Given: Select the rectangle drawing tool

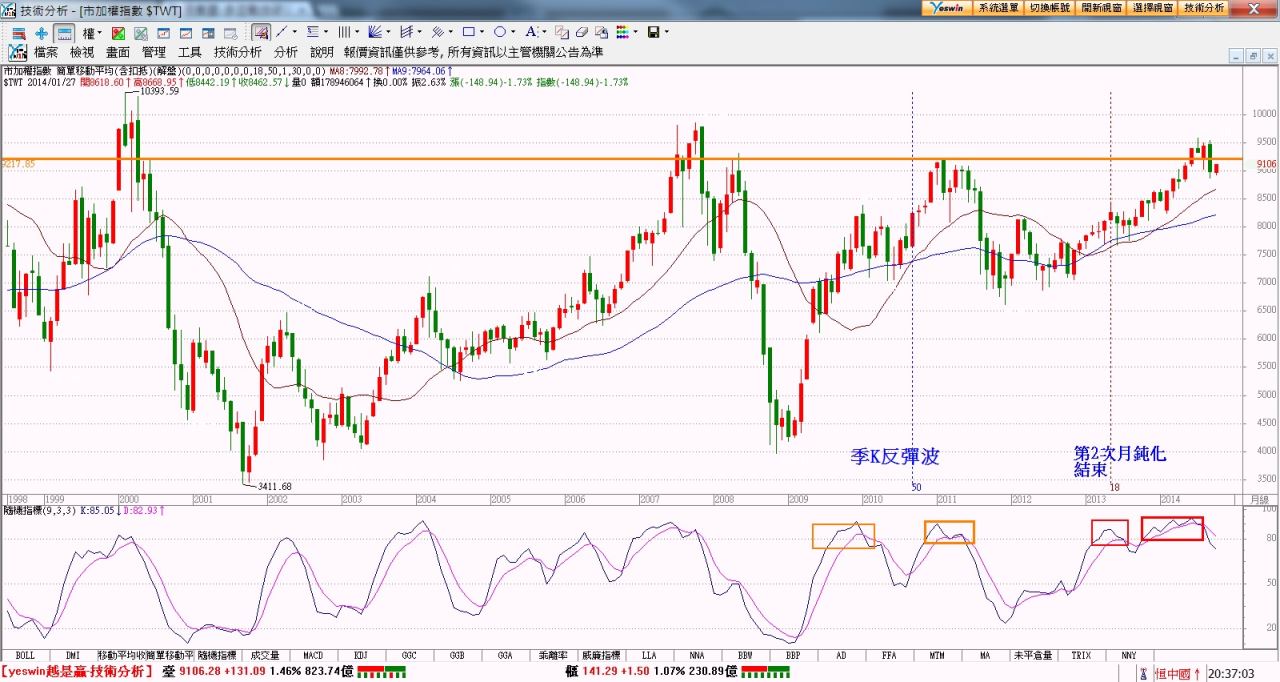Looking at the screenshot, I should [x=467, y=32].
